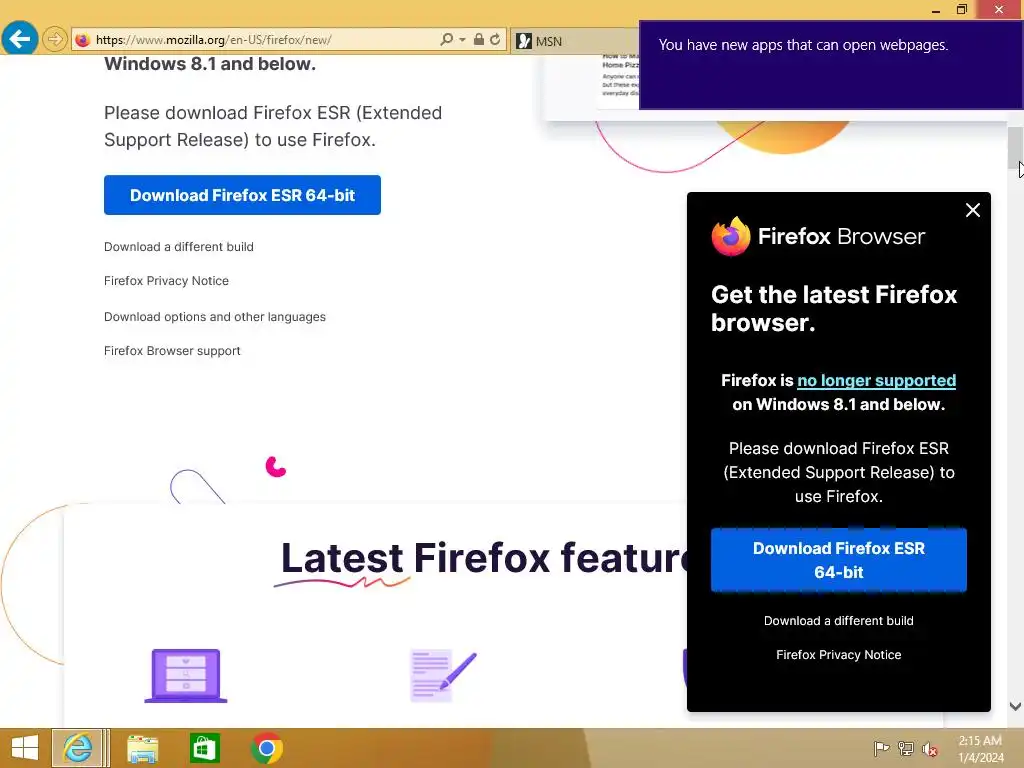Click the Download Firefox ESR 64-bit page button
The width and height of the screenshot is (1024, 768).
coord(242,195)
